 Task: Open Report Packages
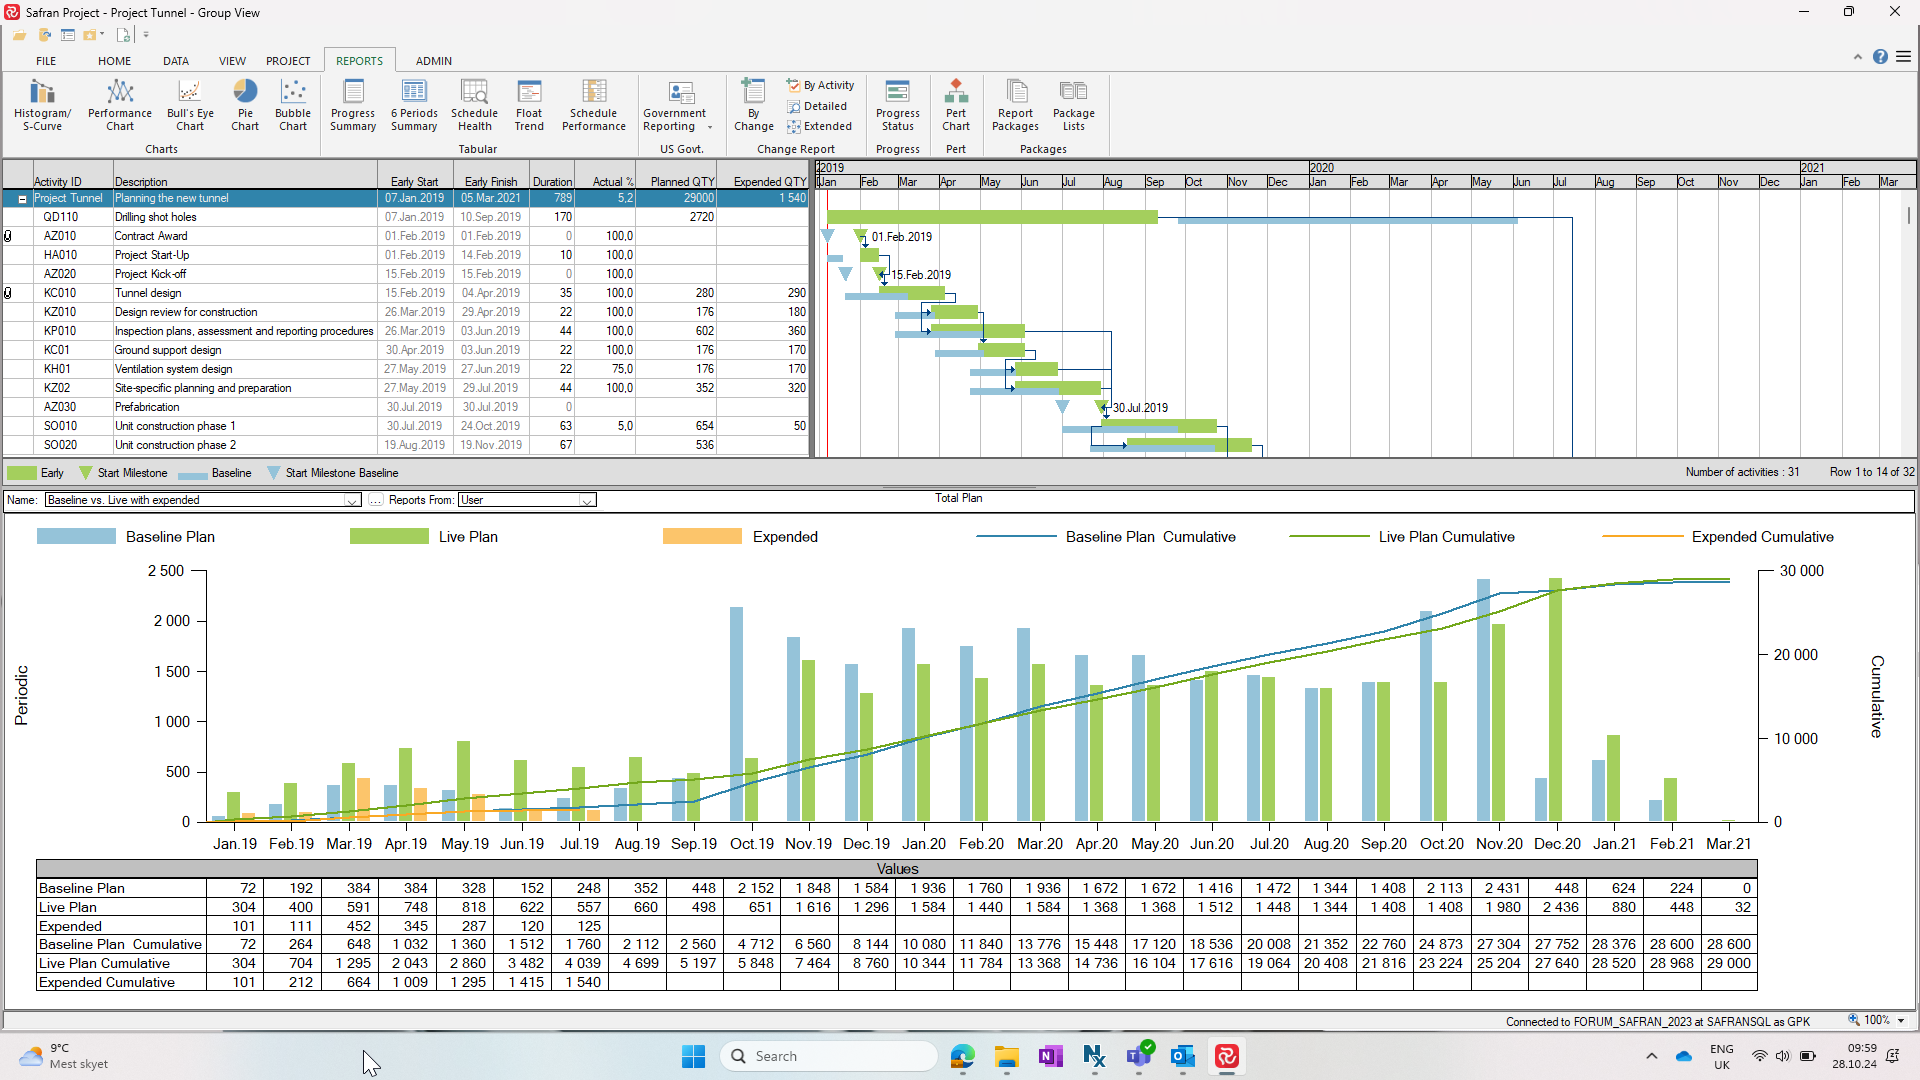point(1015,105)
